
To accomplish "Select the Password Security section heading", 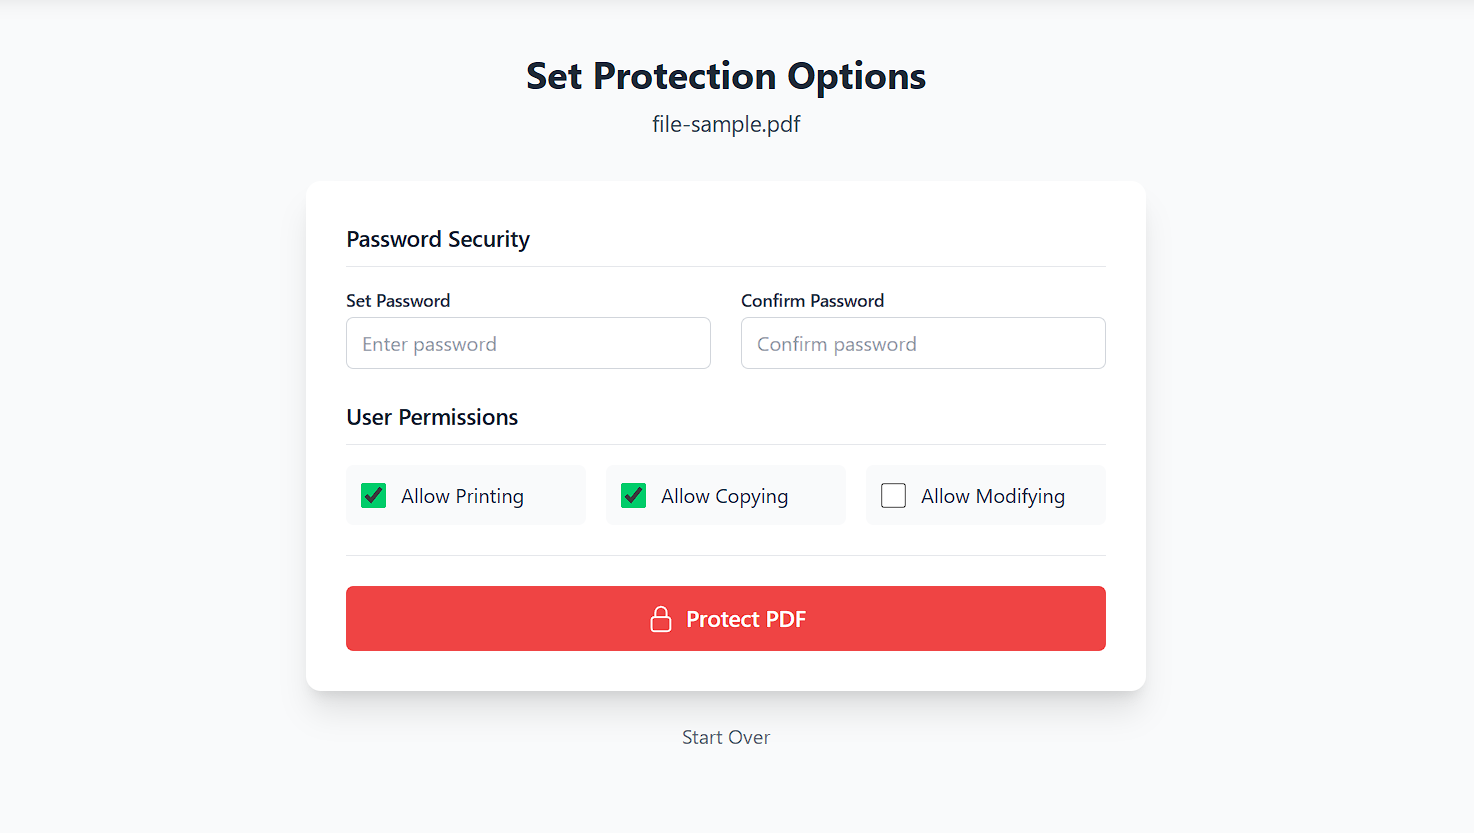I will [x=438, y=240].
